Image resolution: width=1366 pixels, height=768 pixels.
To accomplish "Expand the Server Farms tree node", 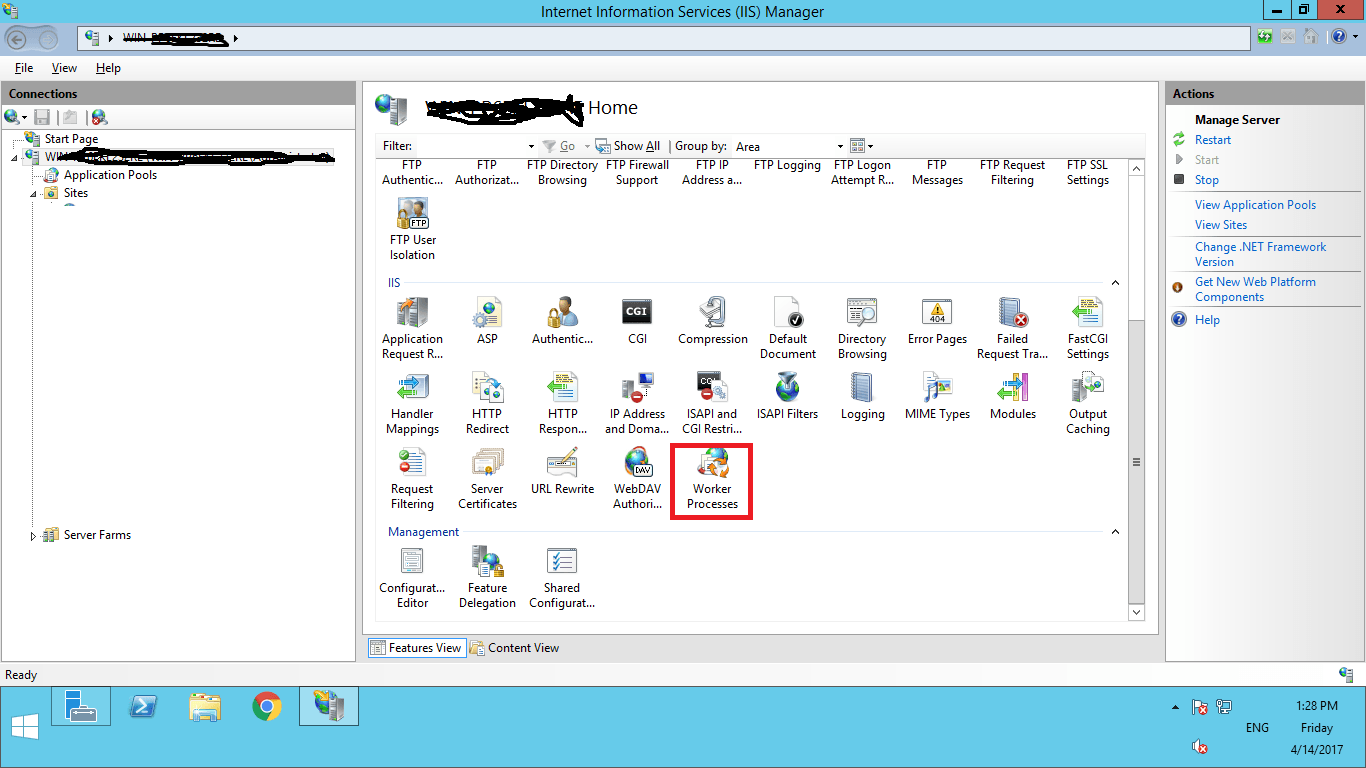I will [34, 536].
